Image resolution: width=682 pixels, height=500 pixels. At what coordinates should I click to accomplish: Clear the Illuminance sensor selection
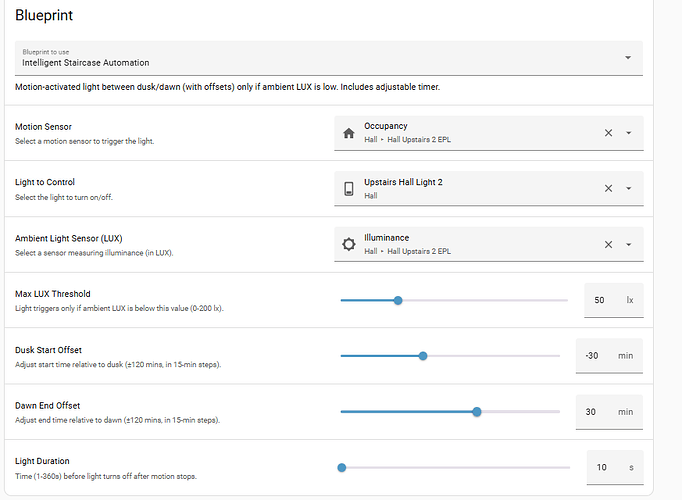(608, 244)
